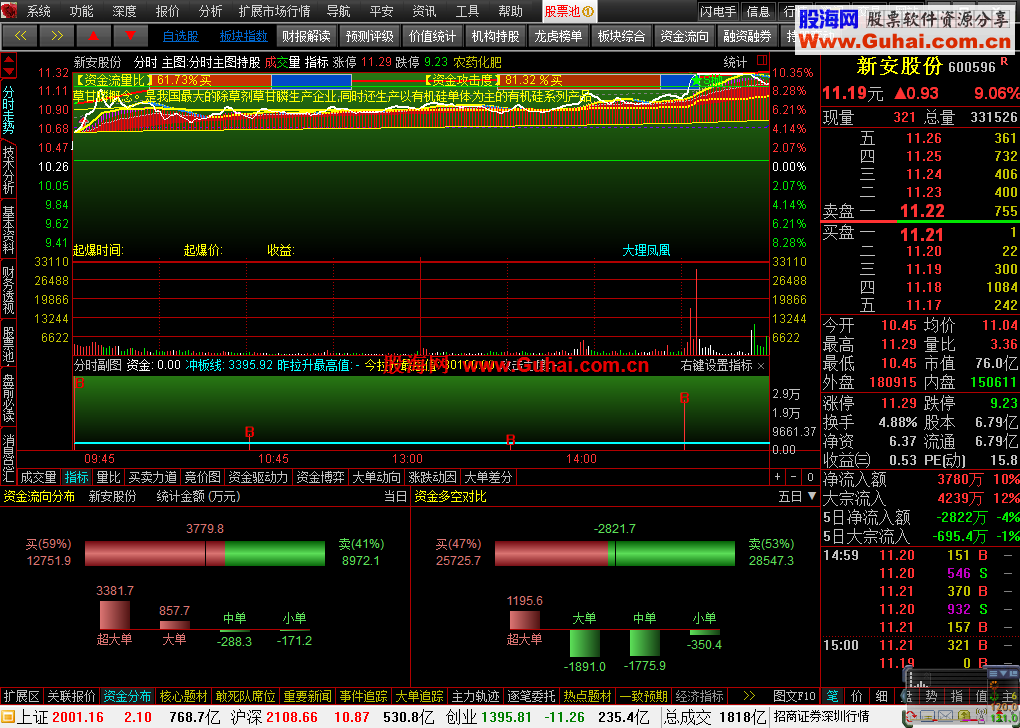This screenshot has height=728, width=1020.
Task: Click the red down arrow above the sidebar
Action: pyautogui.click(x=8, y=72)
